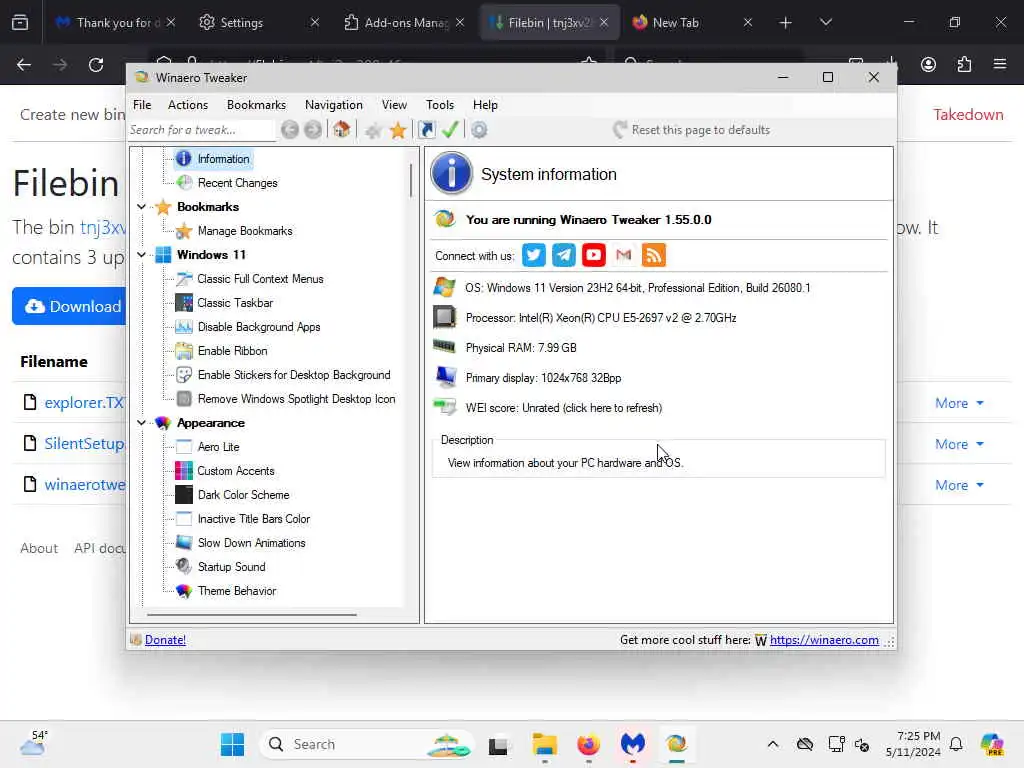Viewport: 1024px width, 768px height.
Task: Click Malwarebytes icon in taskbar
Action: tap(632, 744)
